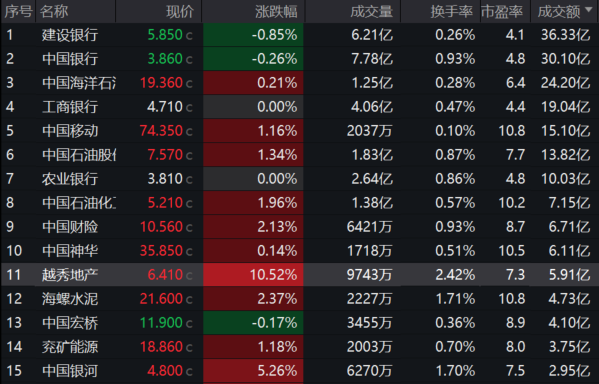Click price 18.860 of 兖矿能源
Viewport: 599px width, 384px height.
click(x=161, y=347)
